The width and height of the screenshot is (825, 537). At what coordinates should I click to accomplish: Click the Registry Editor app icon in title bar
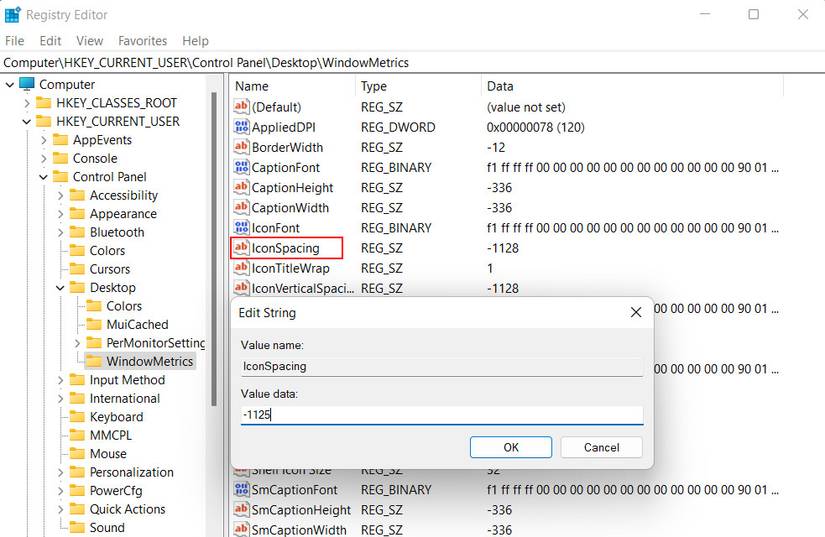[x=12, y=15]
